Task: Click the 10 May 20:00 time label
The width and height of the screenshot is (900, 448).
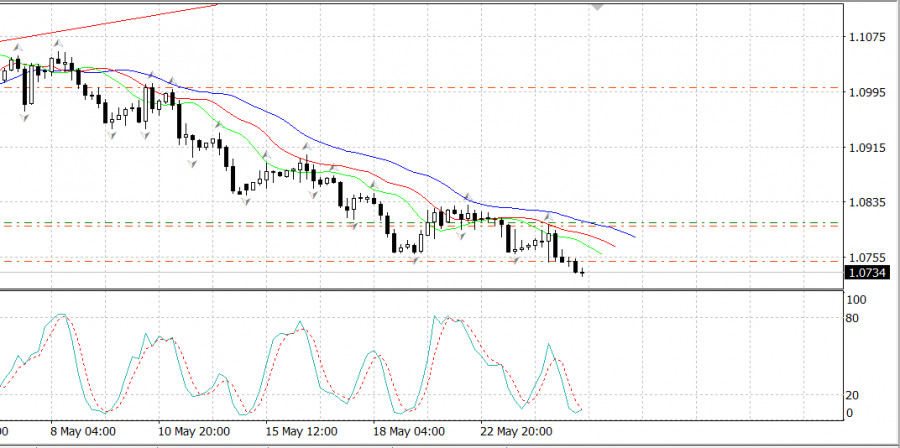Action: coord(194,433)
